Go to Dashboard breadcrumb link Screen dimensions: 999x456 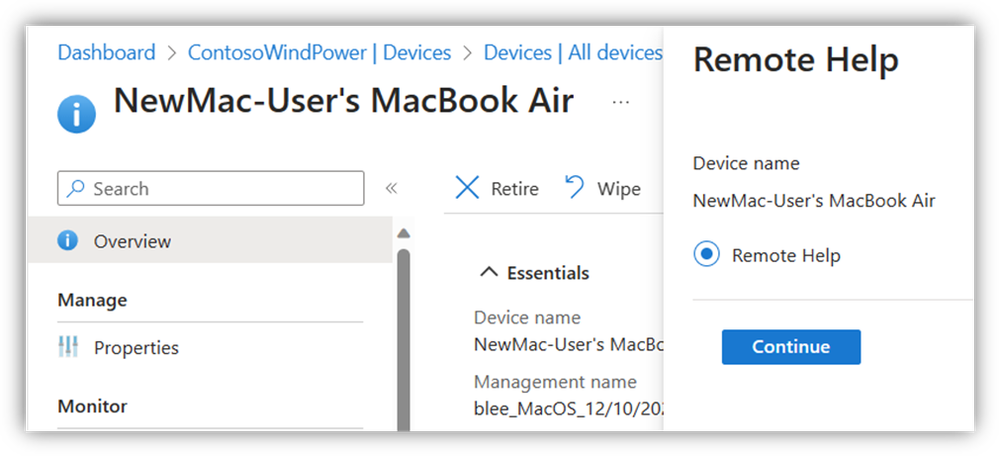point(106,52)
